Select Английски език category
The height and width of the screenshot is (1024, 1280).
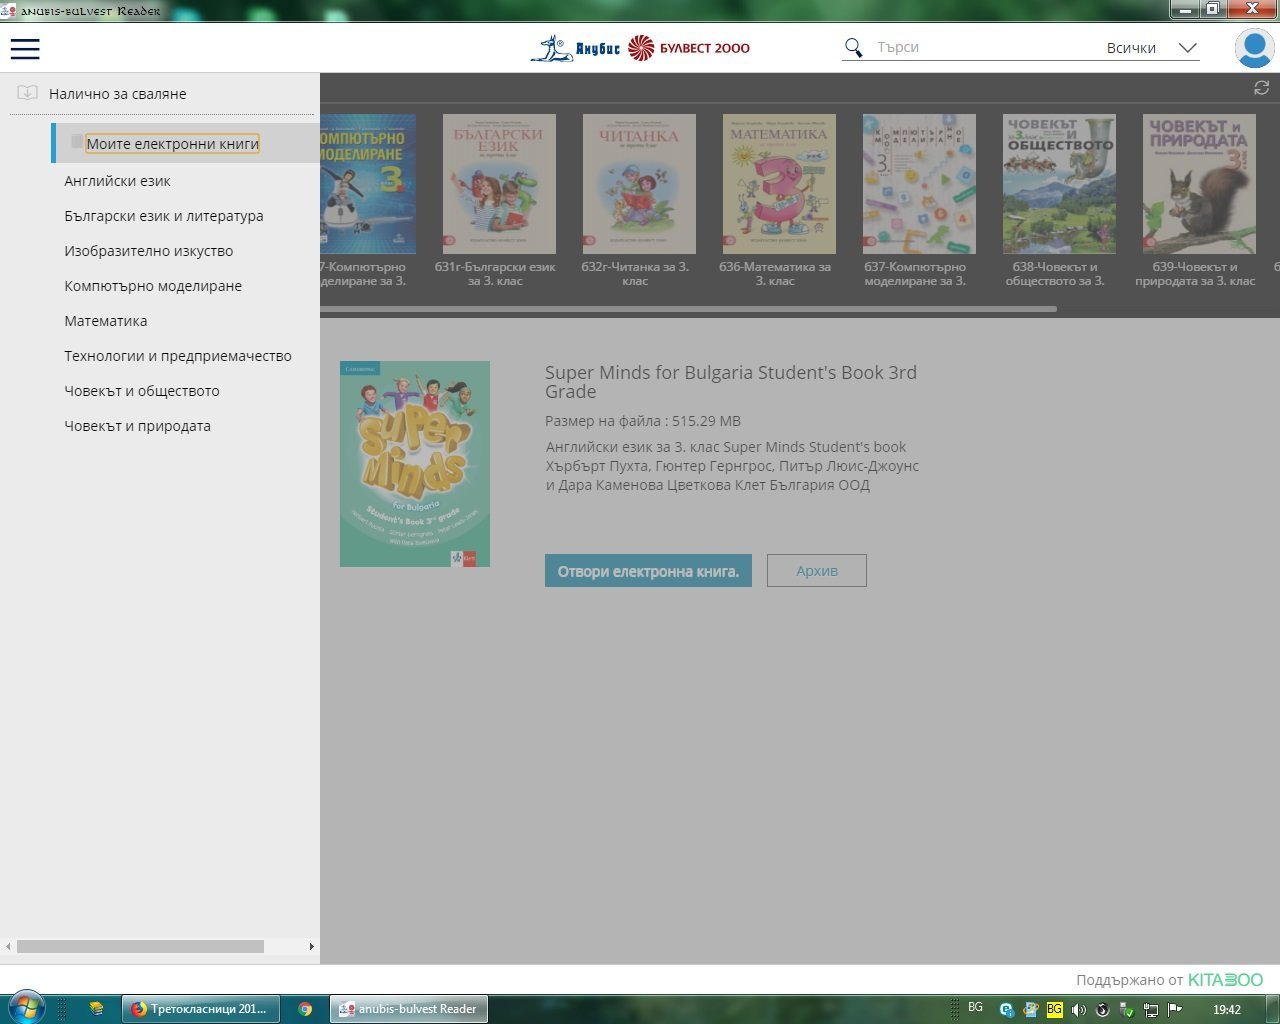[x=117, y=181]
